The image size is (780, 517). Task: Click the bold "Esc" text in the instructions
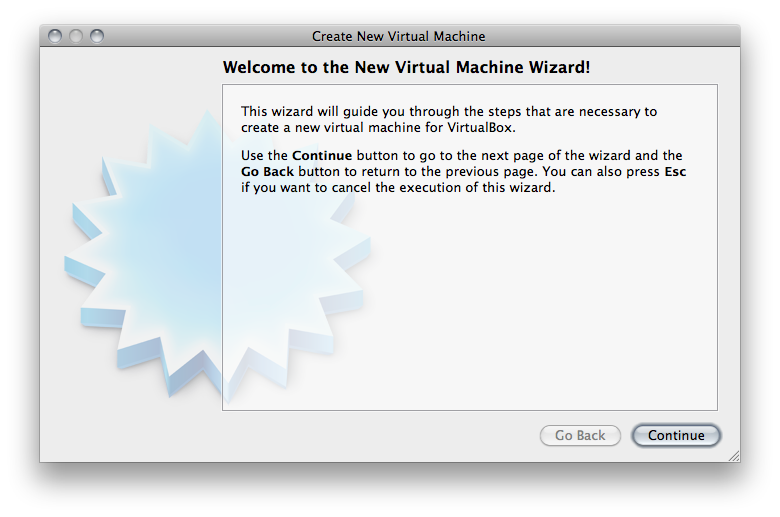click(675, 172)
